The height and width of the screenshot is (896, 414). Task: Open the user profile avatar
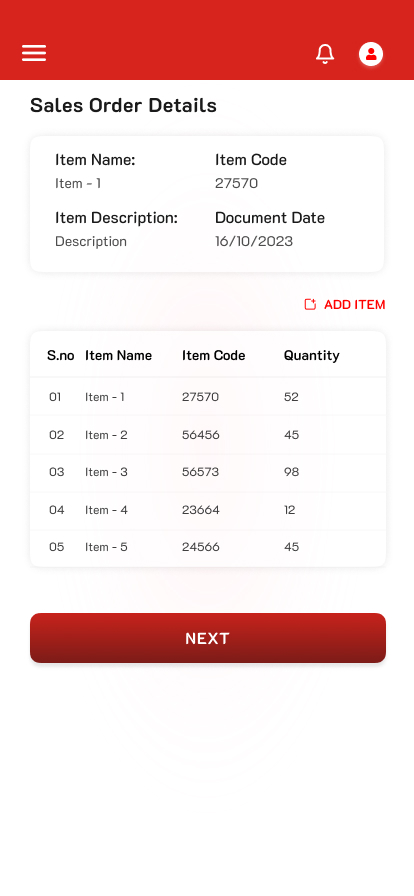pyautogui.click(x=371, y=54)
